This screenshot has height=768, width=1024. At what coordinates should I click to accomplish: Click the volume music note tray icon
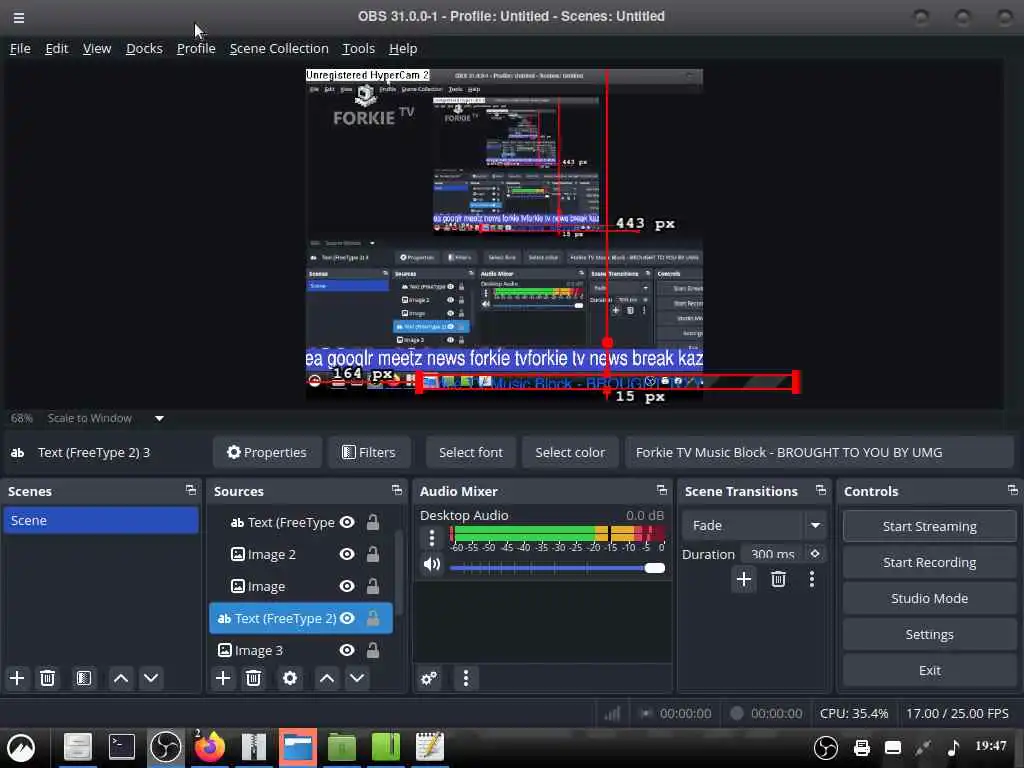coord(953,747)
